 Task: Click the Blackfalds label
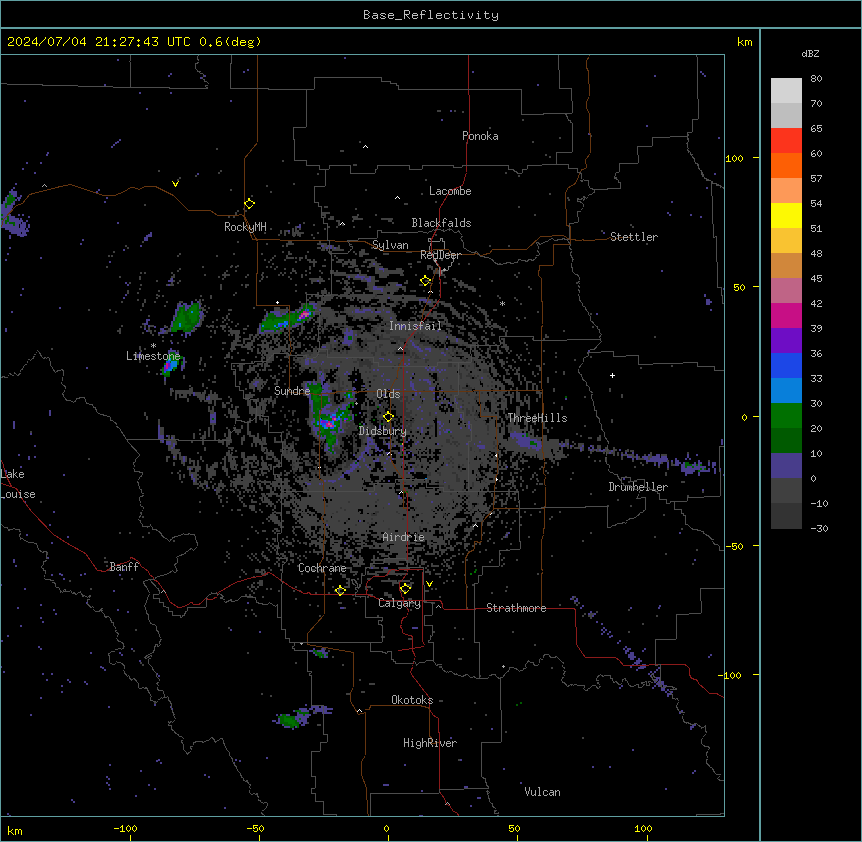[441, 223]
